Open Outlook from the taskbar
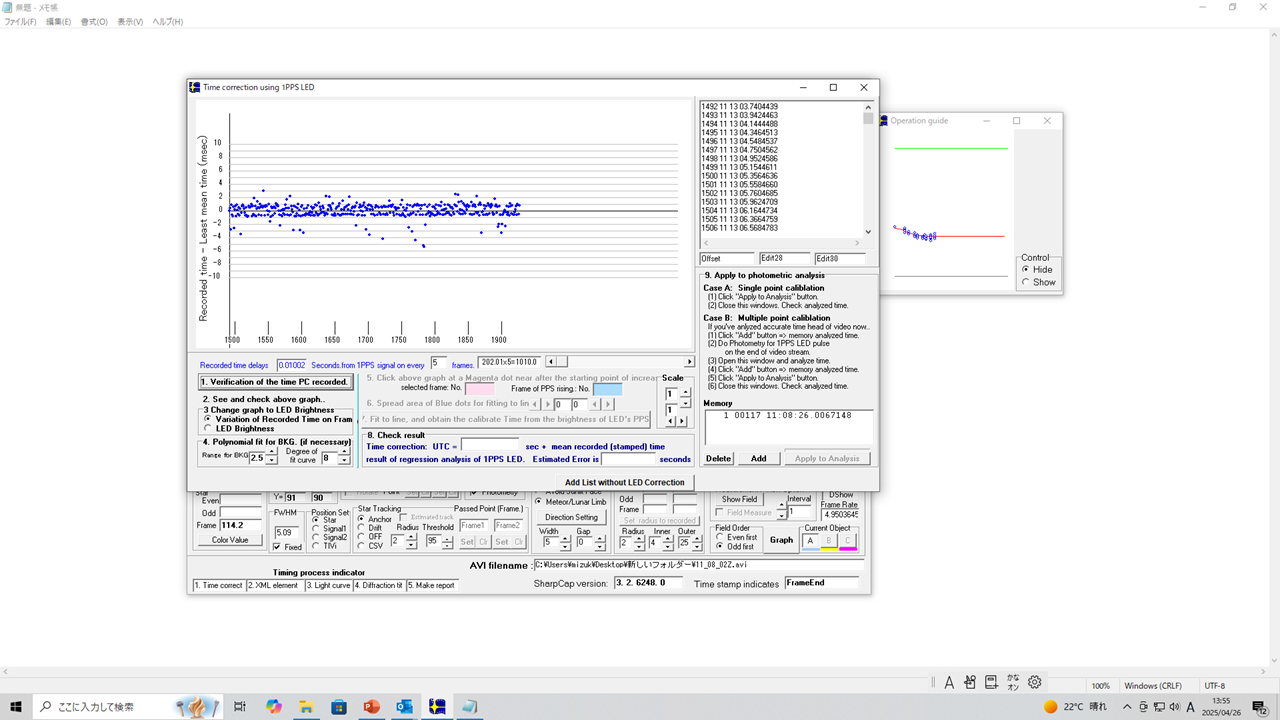The height and width of the screenshot is (720, 1280). click(405, 706)
